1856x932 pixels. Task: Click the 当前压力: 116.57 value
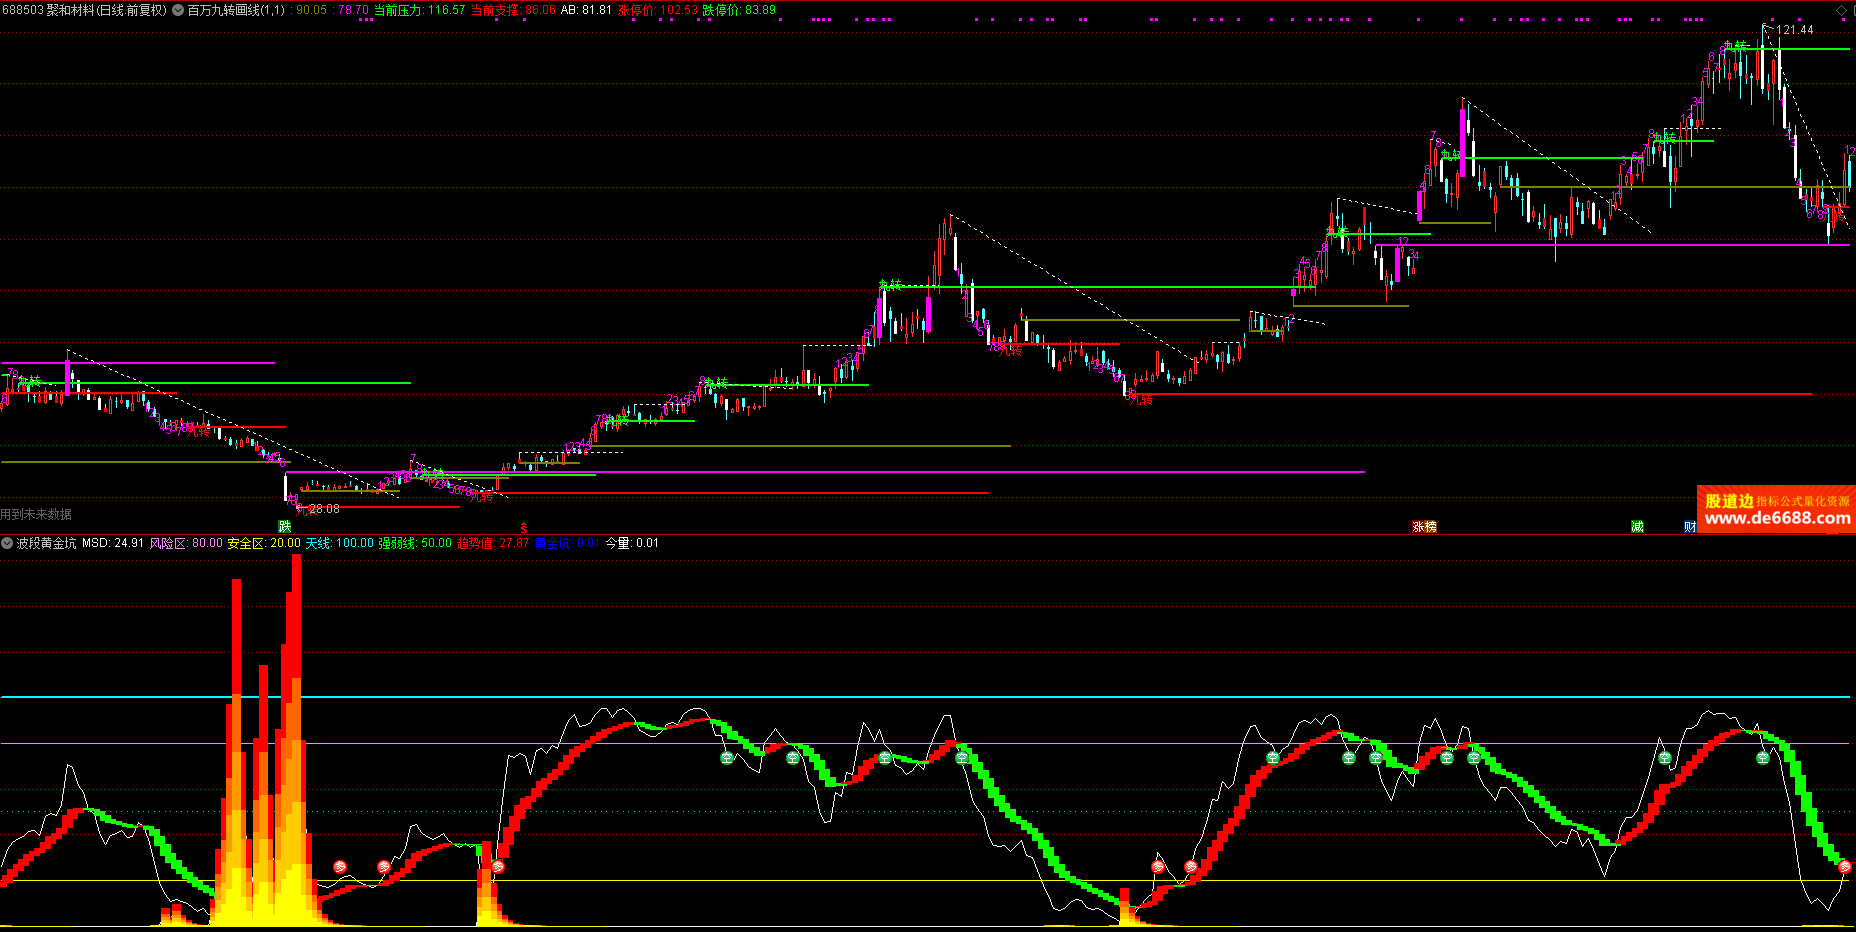(x=419, y=10)
